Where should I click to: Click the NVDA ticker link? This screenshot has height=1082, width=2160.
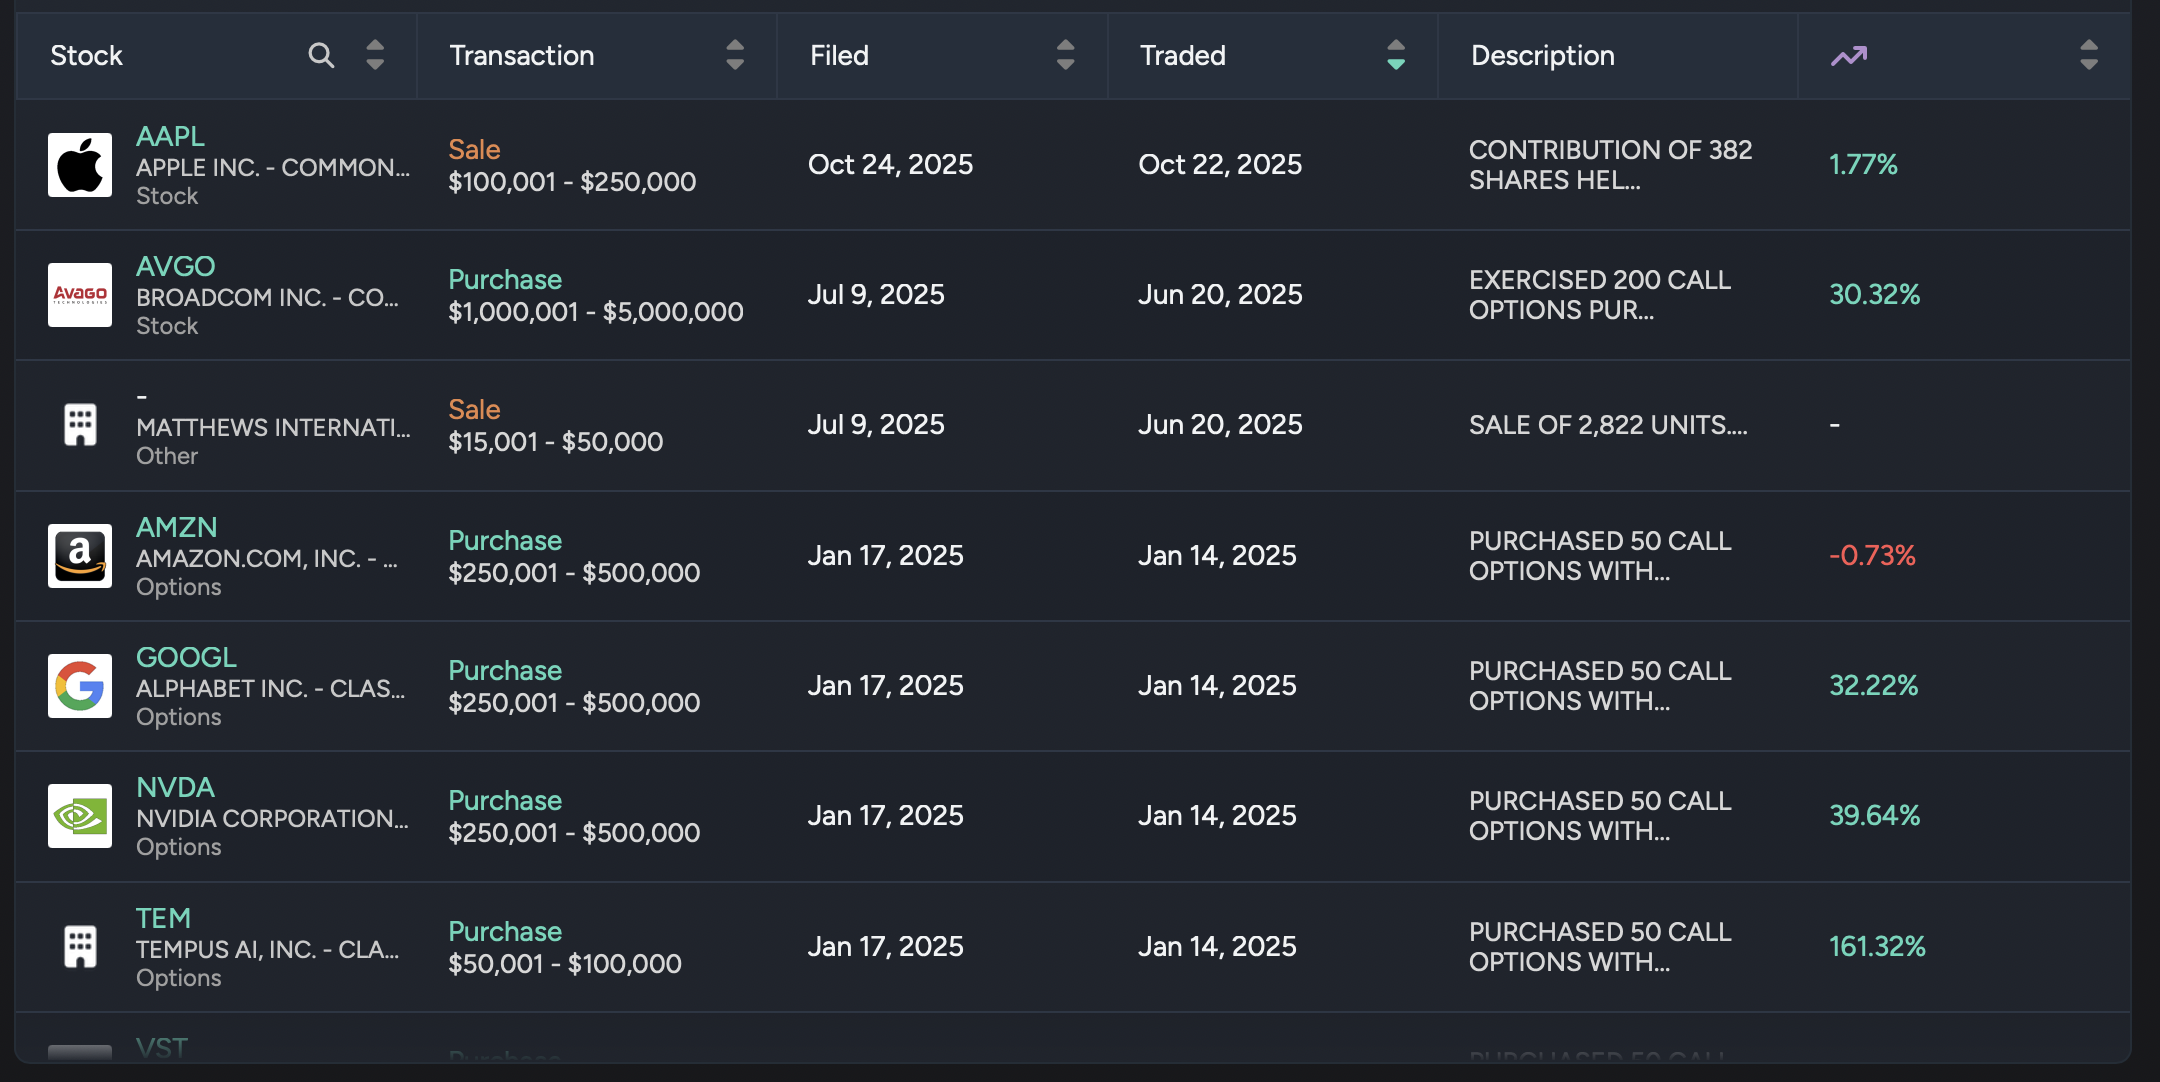[175, 787]
